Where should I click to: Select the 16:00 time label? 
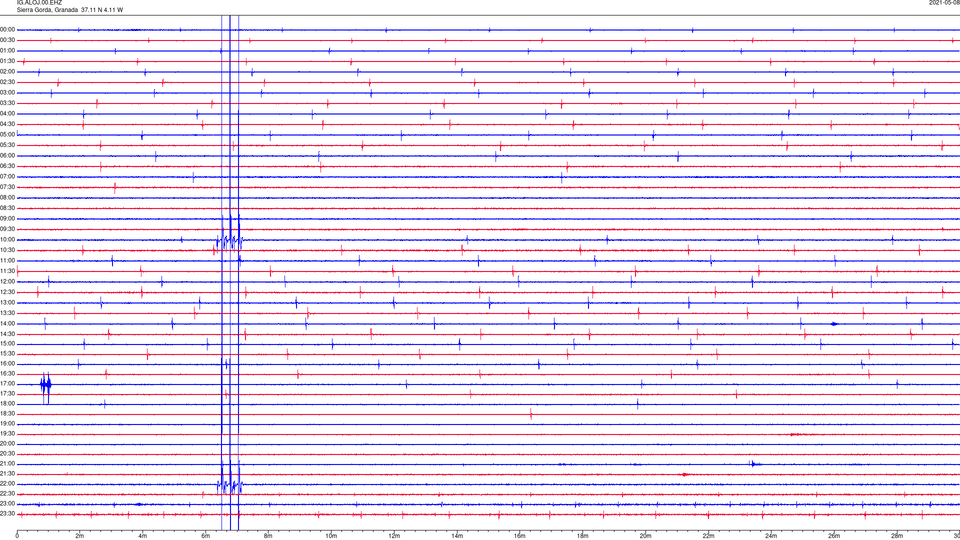click(8, 364)
